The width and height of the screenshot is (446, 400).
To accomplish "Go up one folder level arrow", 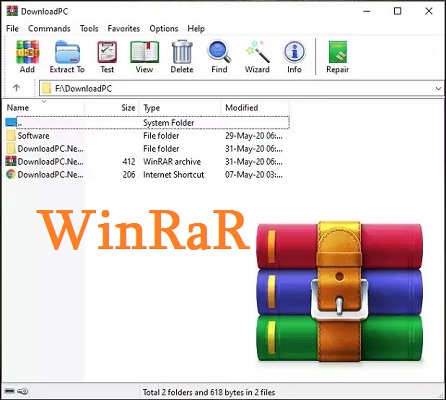I will tap(16, 88).
